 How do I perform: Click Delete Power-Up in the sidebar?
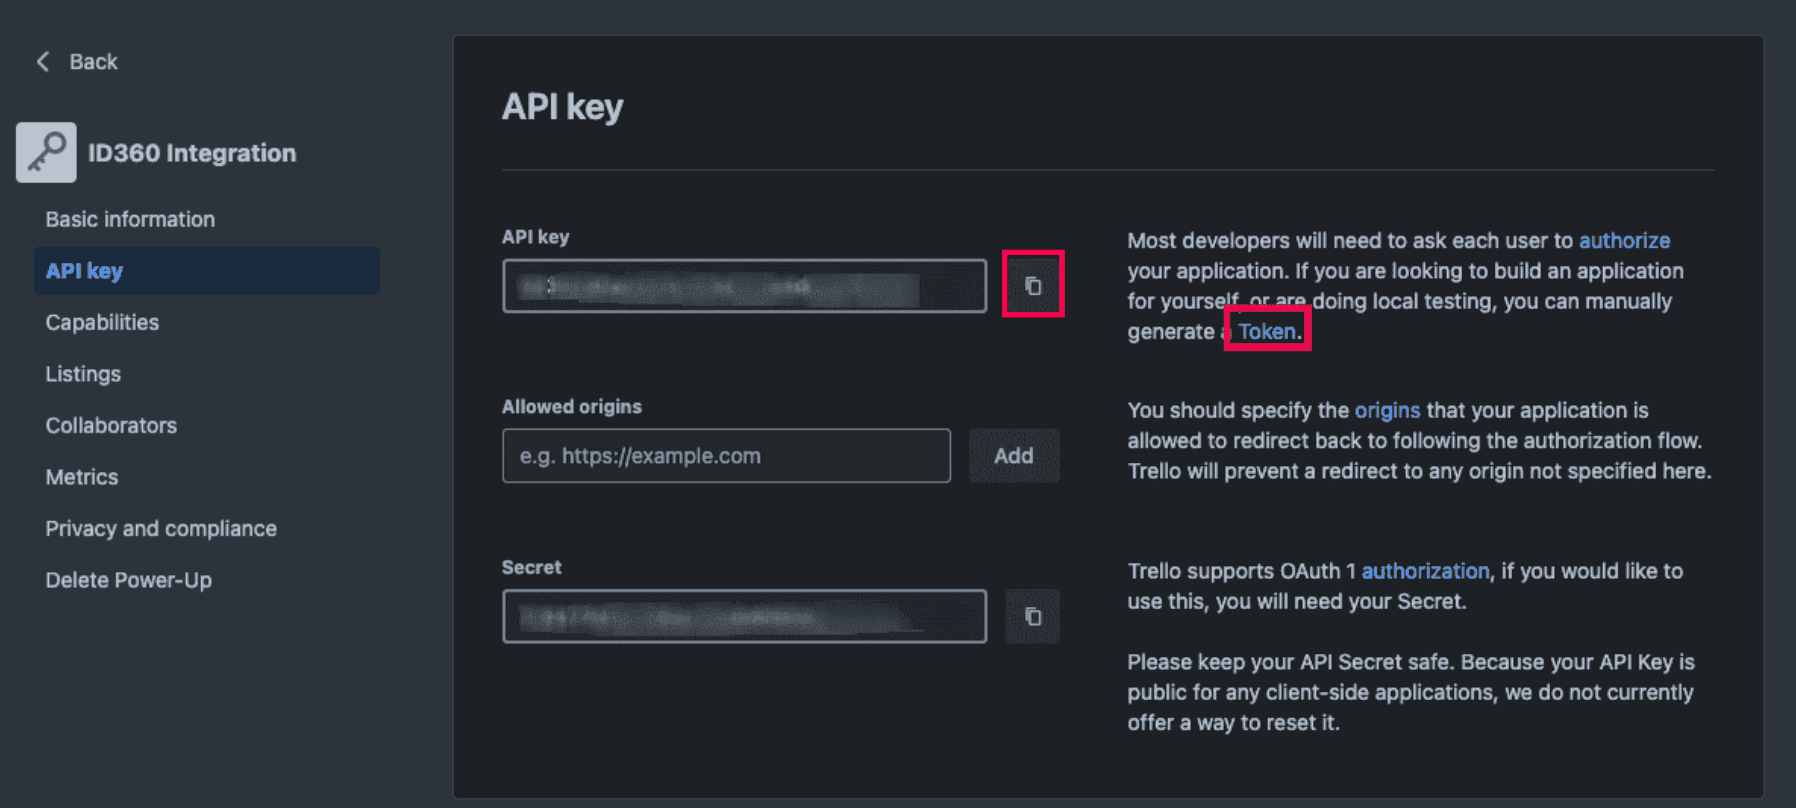coord(128,579)
